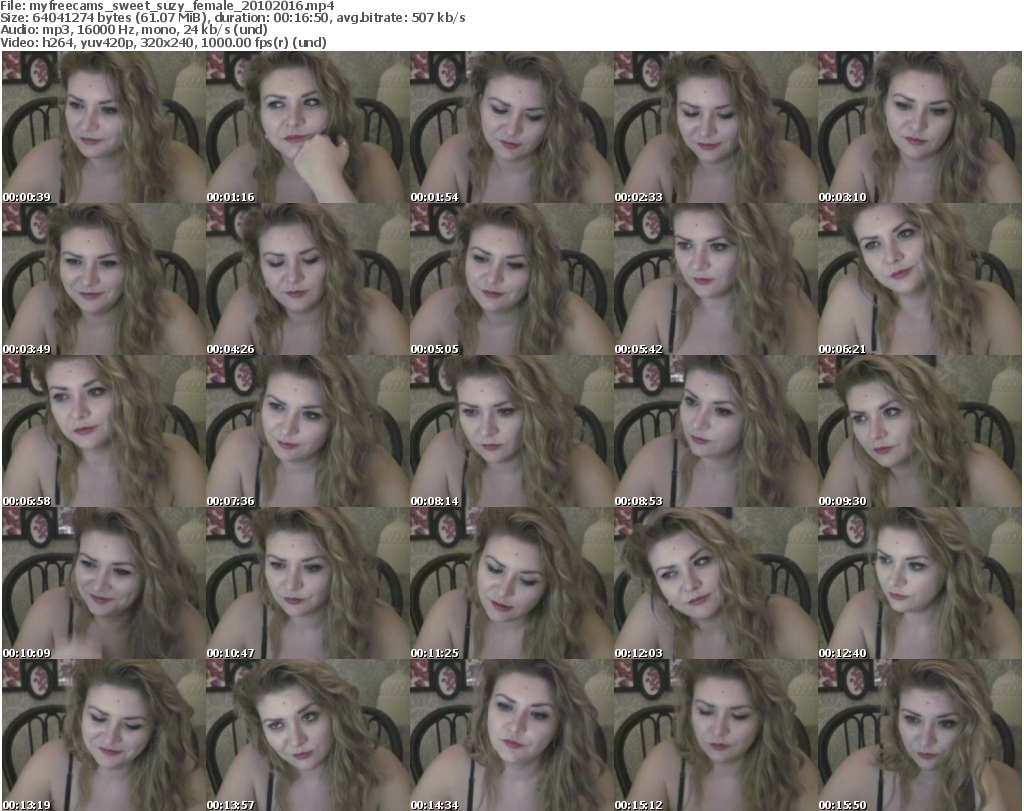Click the frame stamped 00:15:12
Image resolution: width=1024 pixels, height=811 pixels.
tap(716, 735)
